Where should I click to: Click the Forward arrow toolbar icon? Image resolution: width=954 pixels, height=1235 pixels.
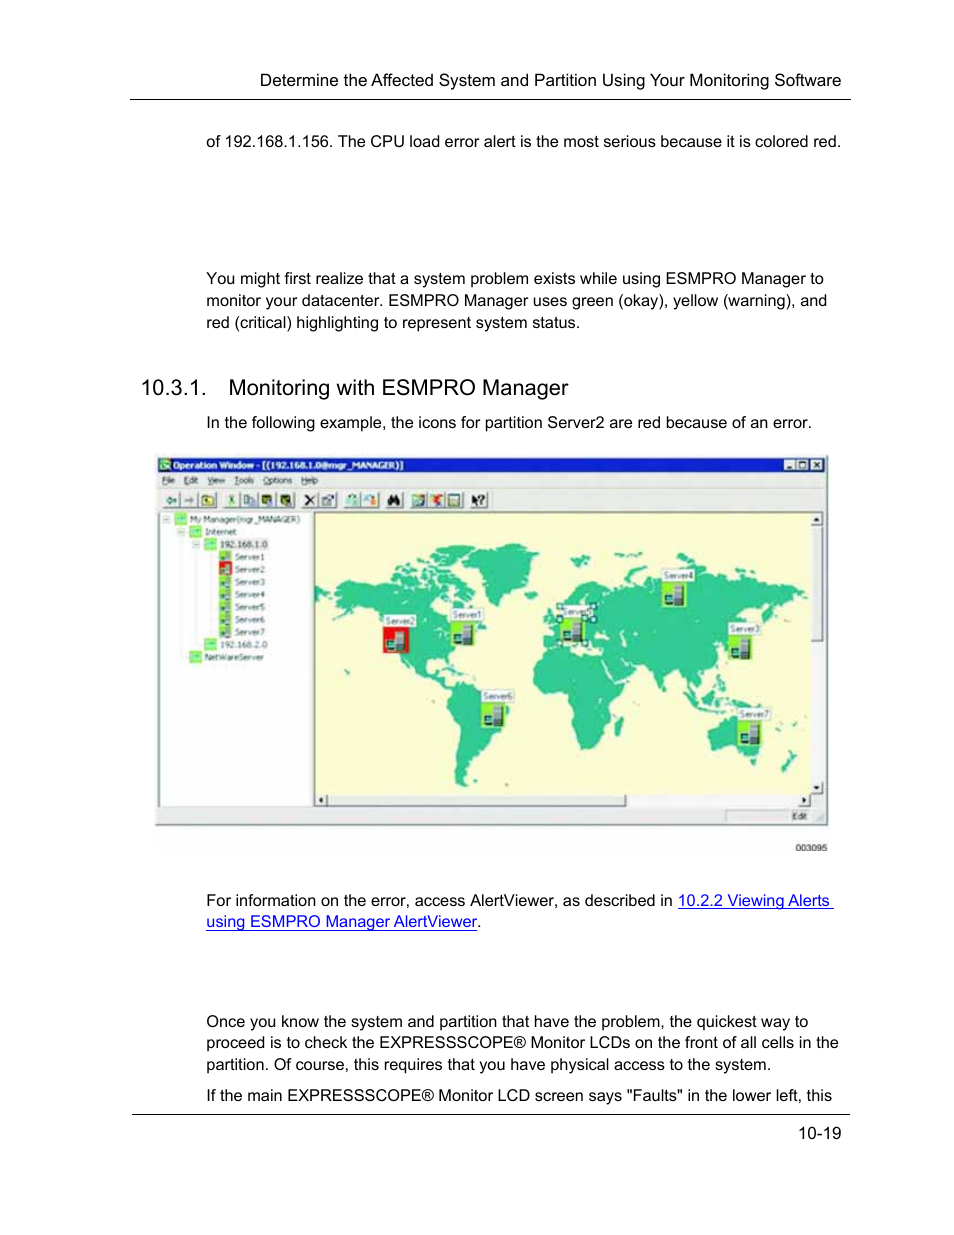click(188, 500)
